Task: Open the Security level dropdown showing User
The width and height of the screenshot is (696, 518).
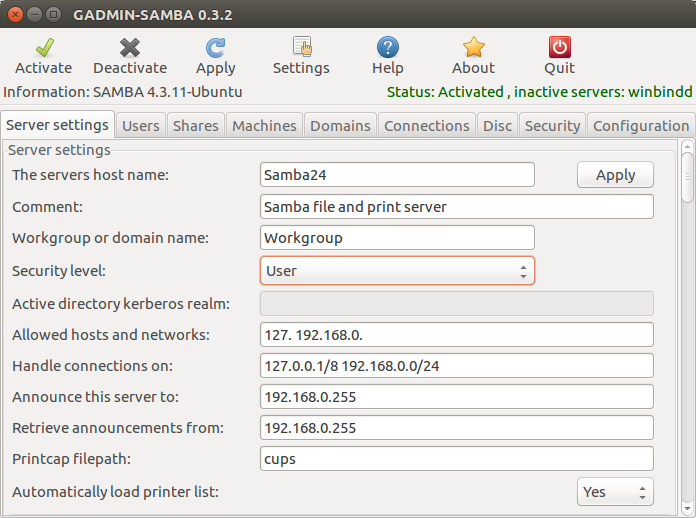Action: coord(397,271)
